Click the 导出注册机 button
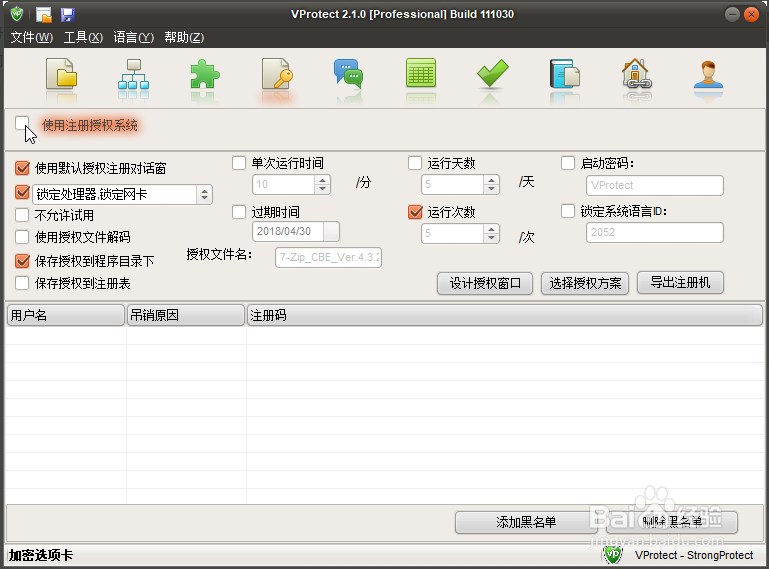This screenshot has width=769, height=569. point(680,282)
